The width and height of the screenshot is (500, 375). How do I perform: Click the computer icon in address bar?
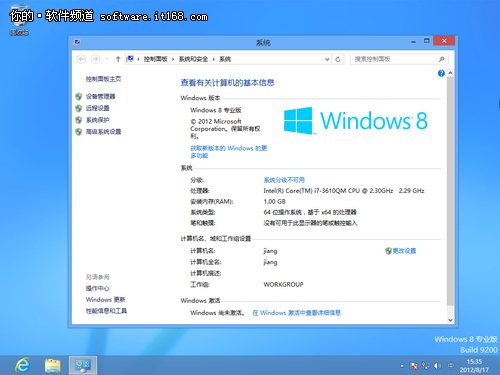130,59
